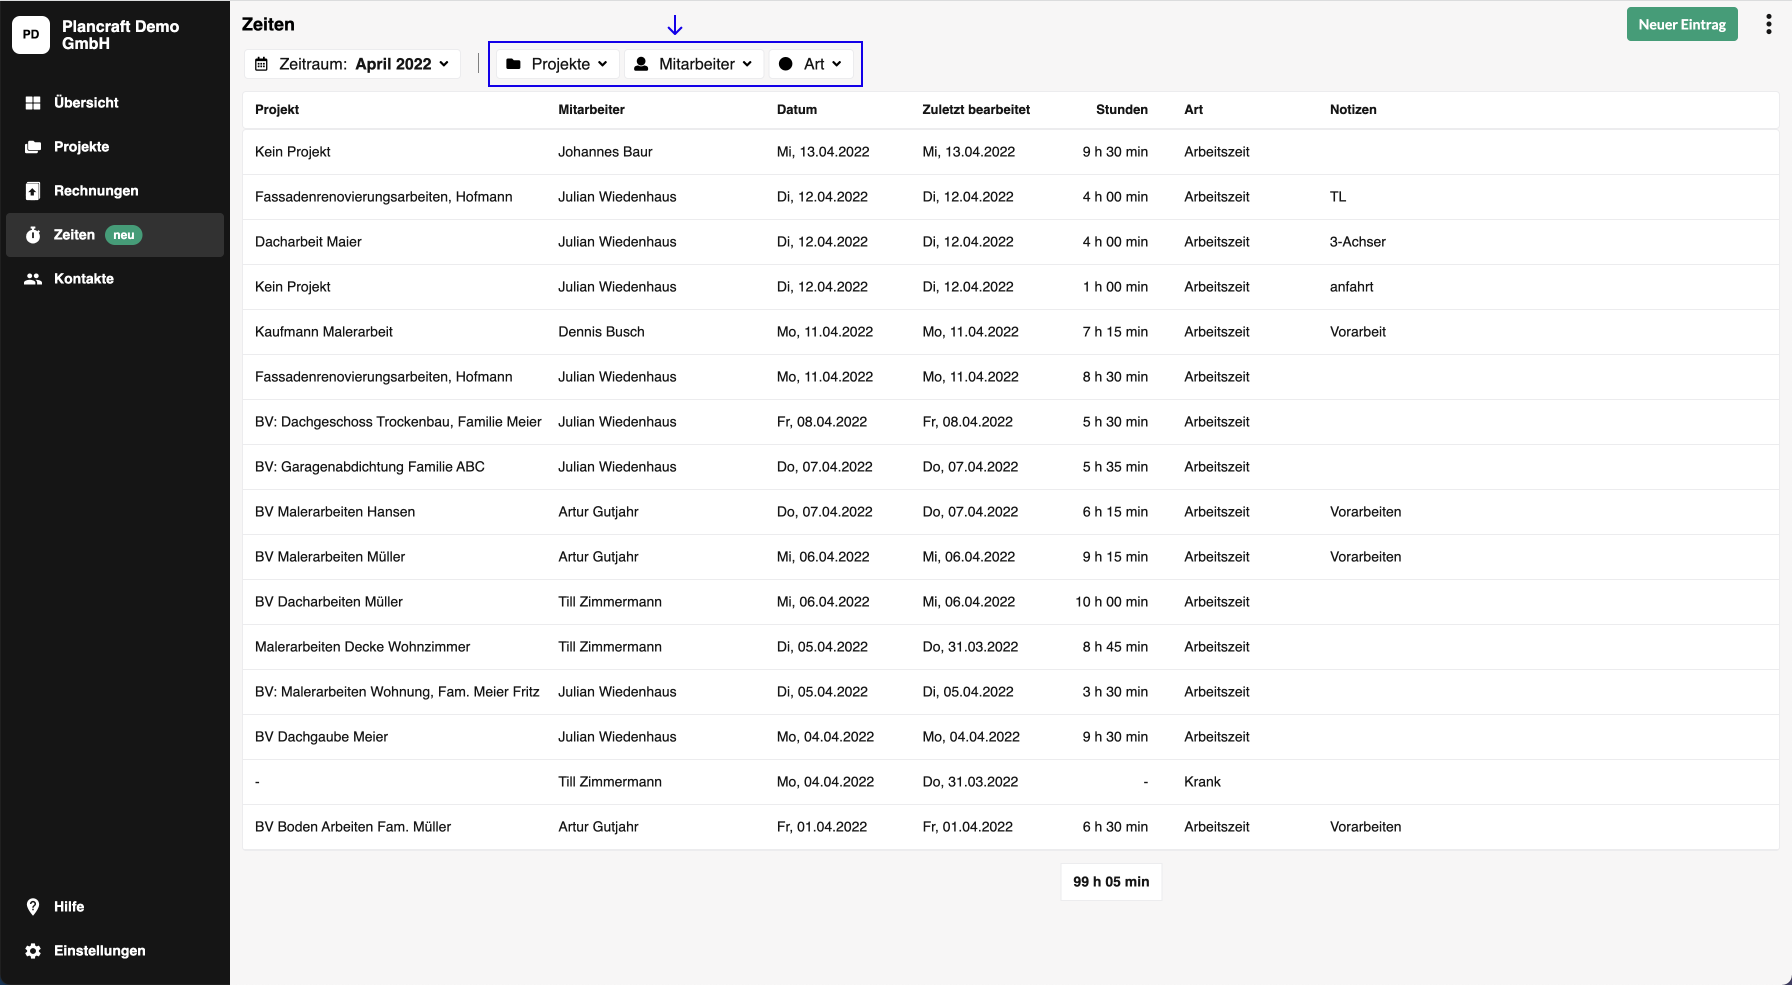1792x985 pixels.
Task: Open the Art filter dropdown
Action: coord(811,64)
